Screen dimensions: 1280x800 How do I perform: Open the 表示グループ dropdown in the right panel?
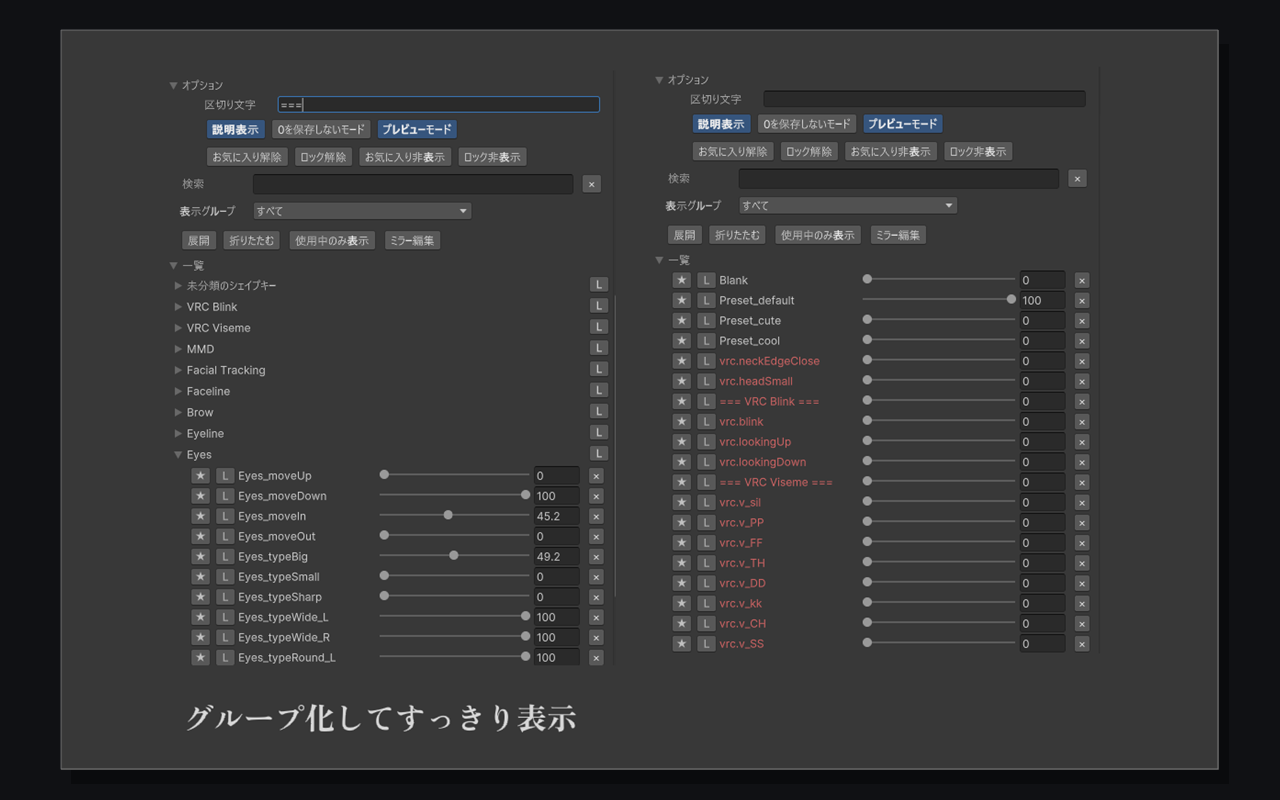point(848,206)
